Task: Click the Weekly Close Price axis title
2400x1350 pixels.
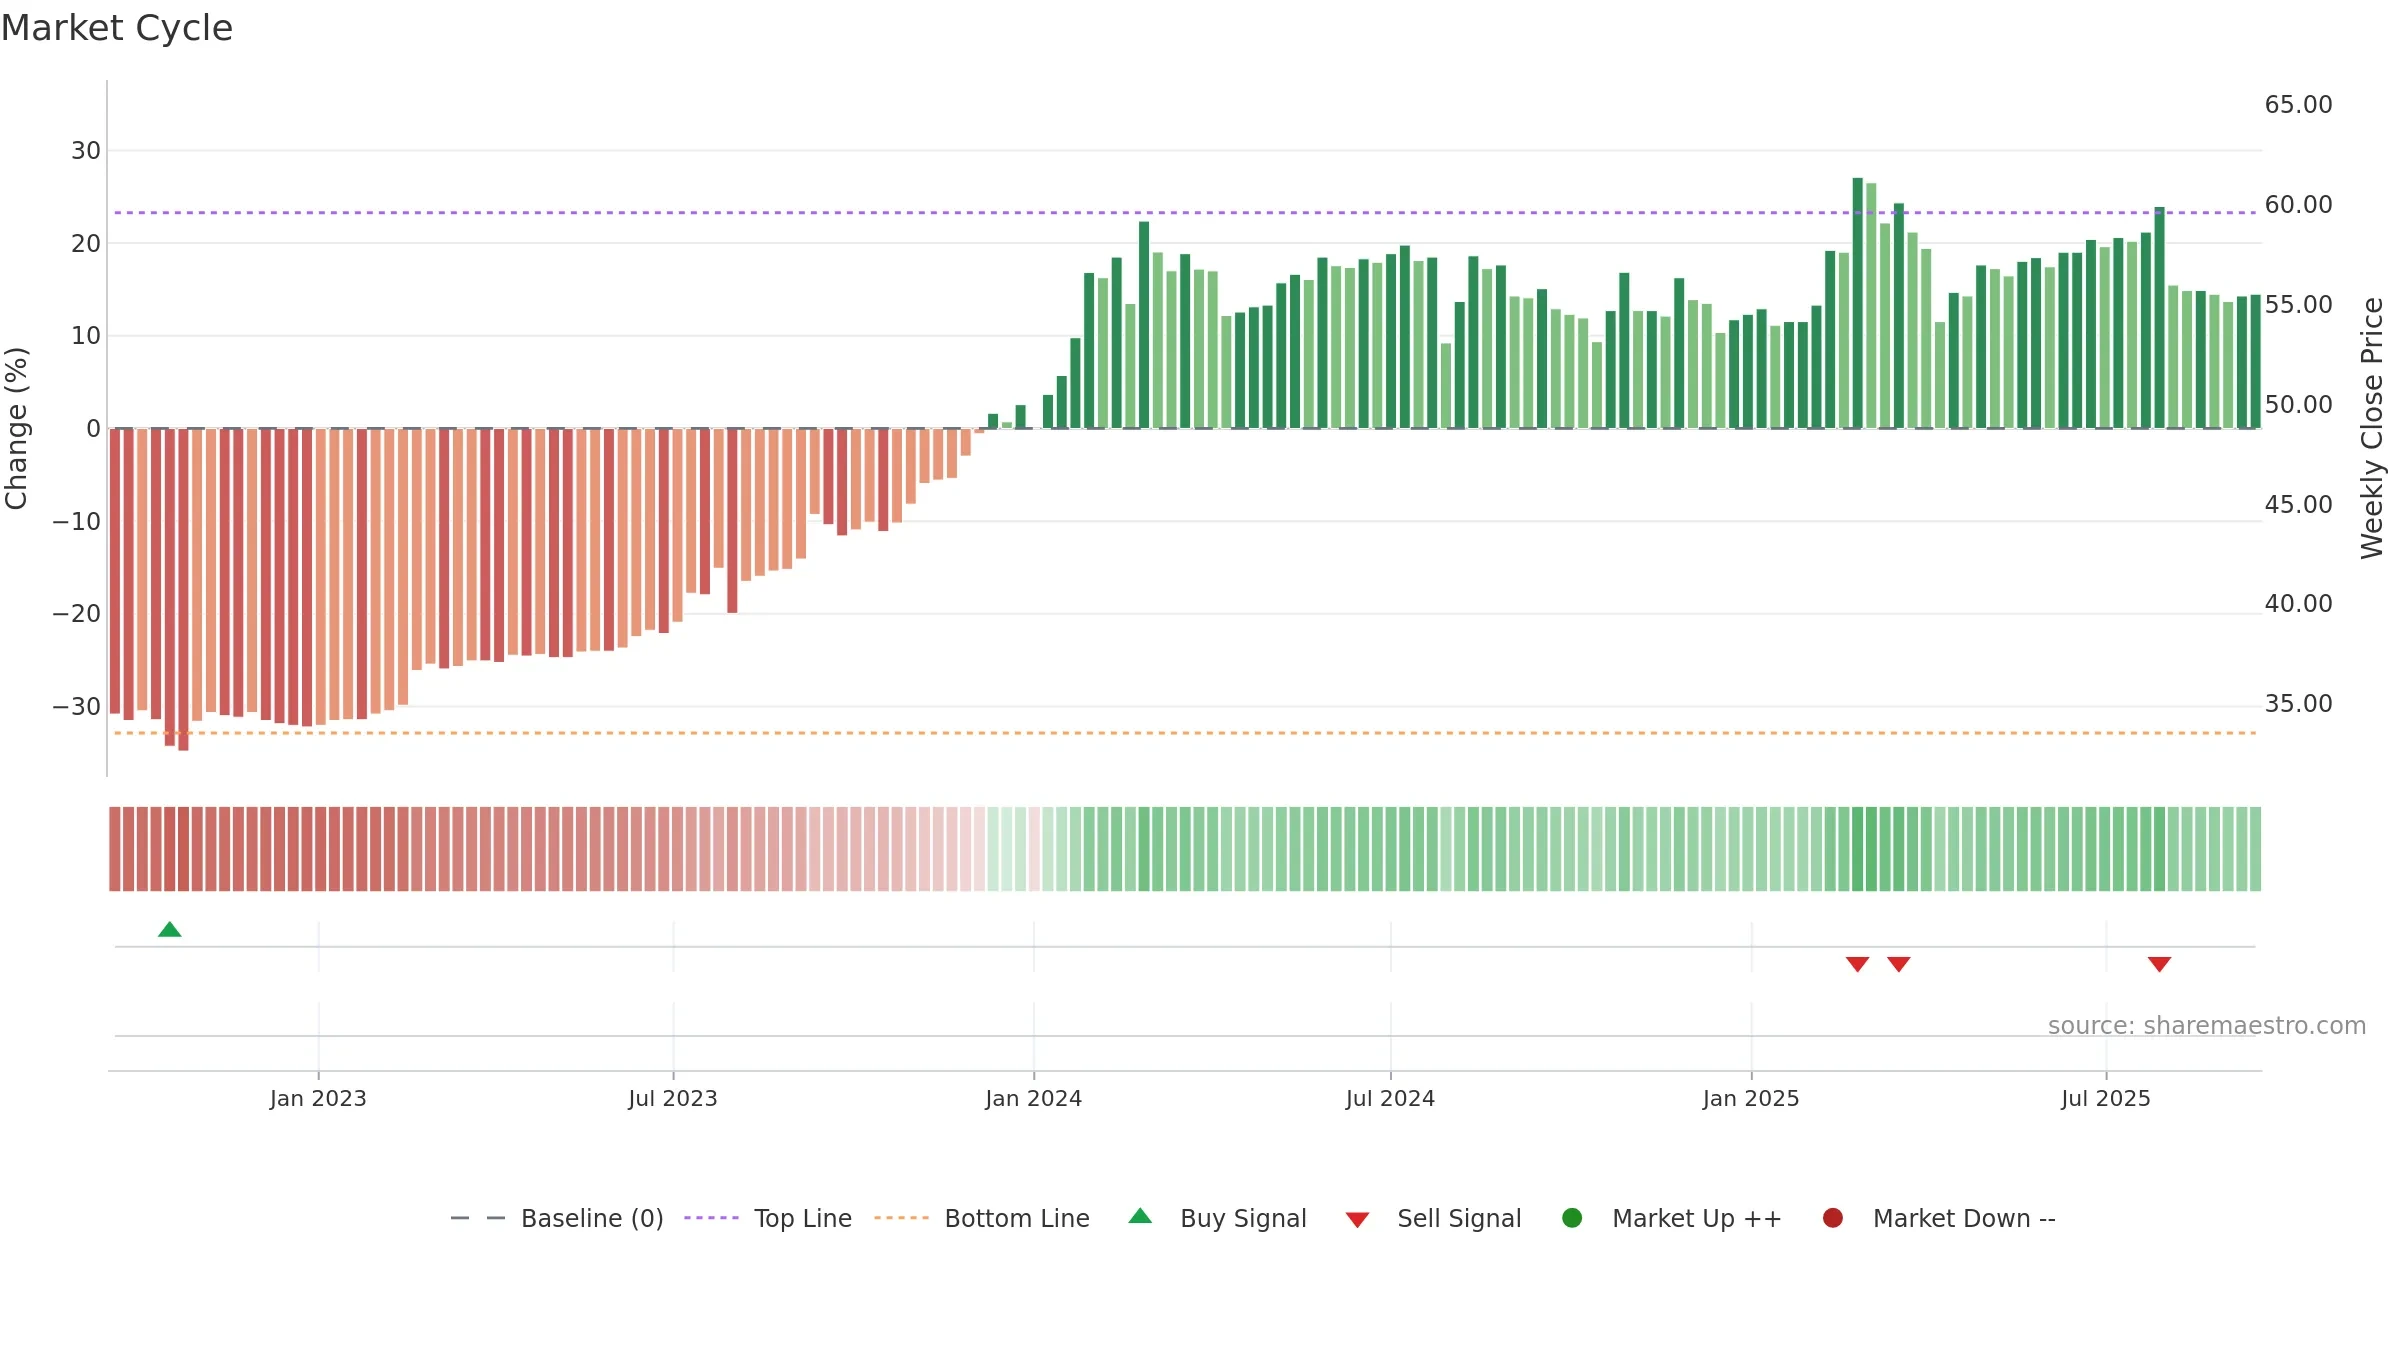Action: tap(2372, 428)
